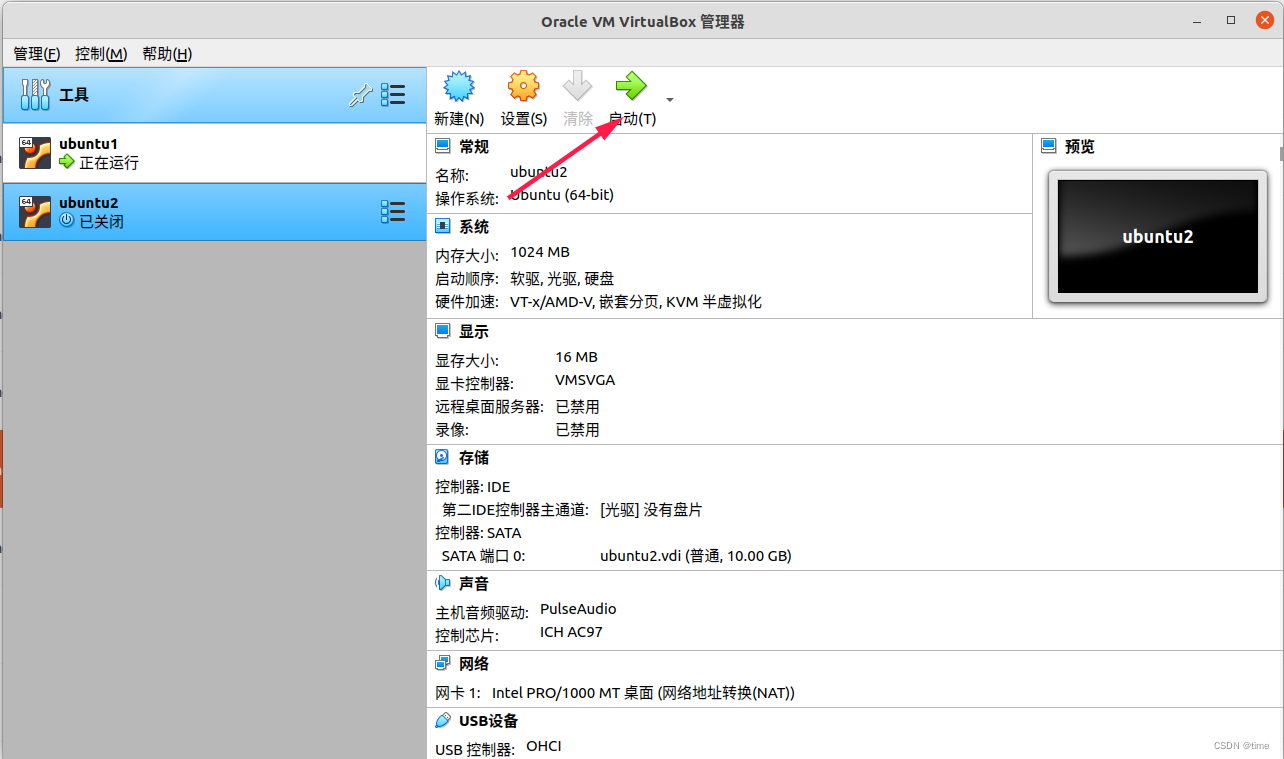The width and height of the screenshot is (1284, 759).
Task: Click 'Intel PRO/1000 MT 桌面' network adapter text
Action: [x=573, y=693]
